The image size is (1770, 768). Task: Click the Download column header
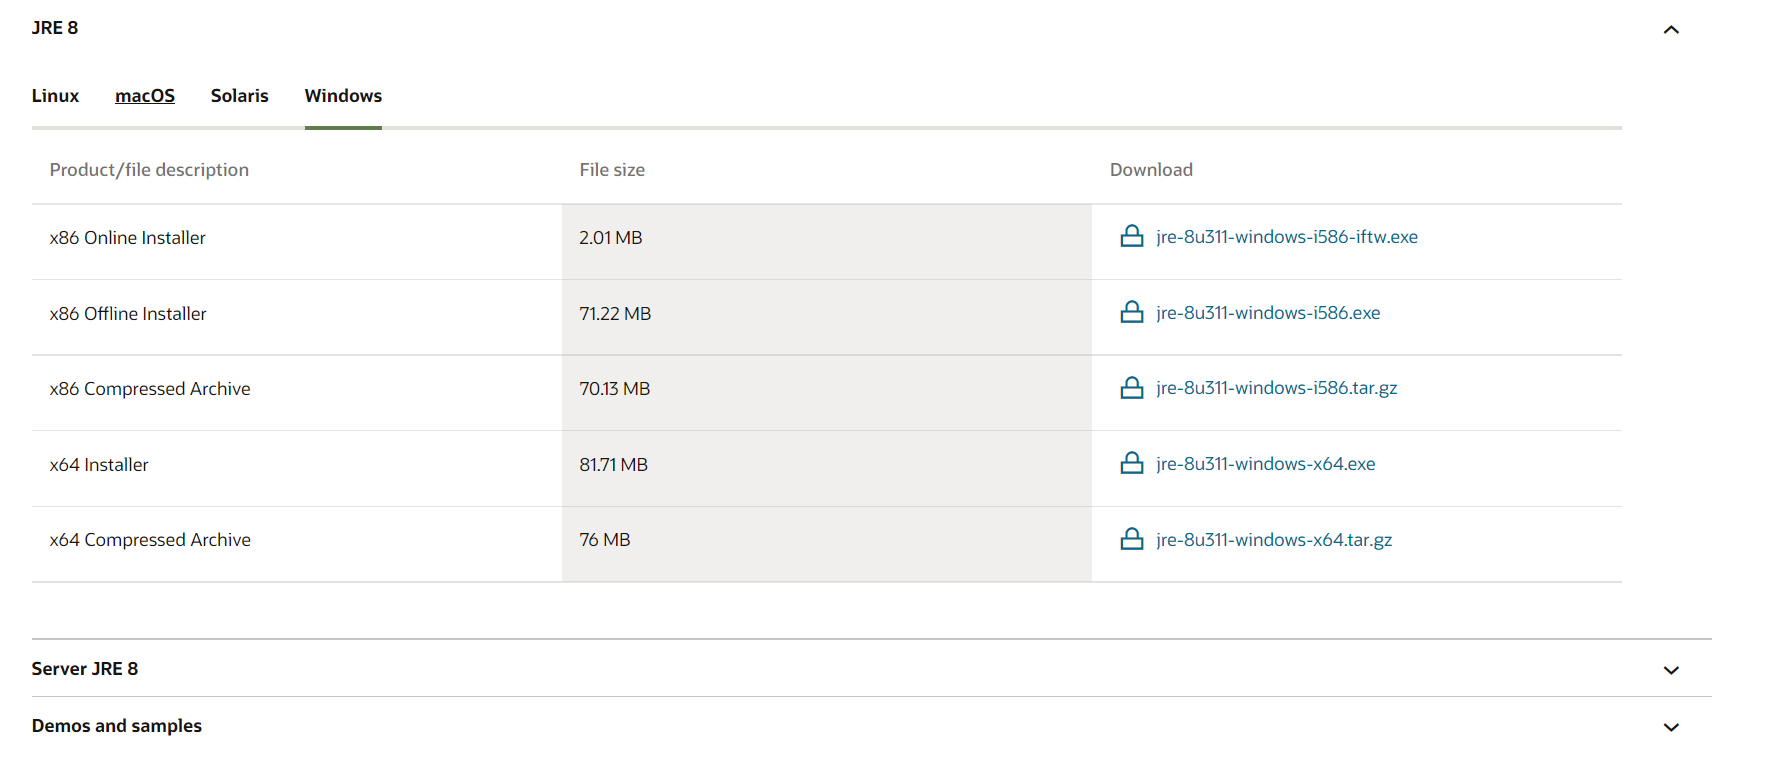[1151, 170]
